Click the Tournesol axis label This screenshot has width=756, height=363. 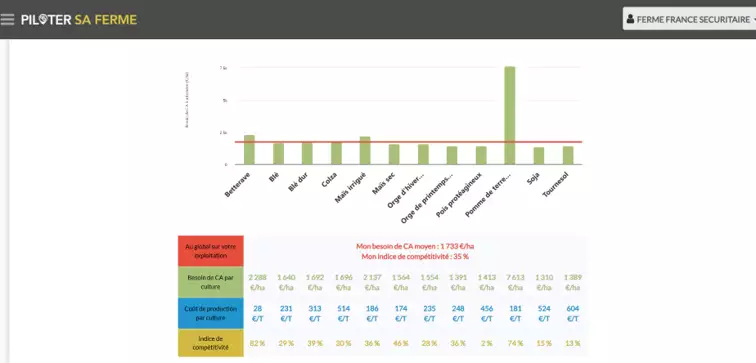pyautogui.click(x=555, y=185)
